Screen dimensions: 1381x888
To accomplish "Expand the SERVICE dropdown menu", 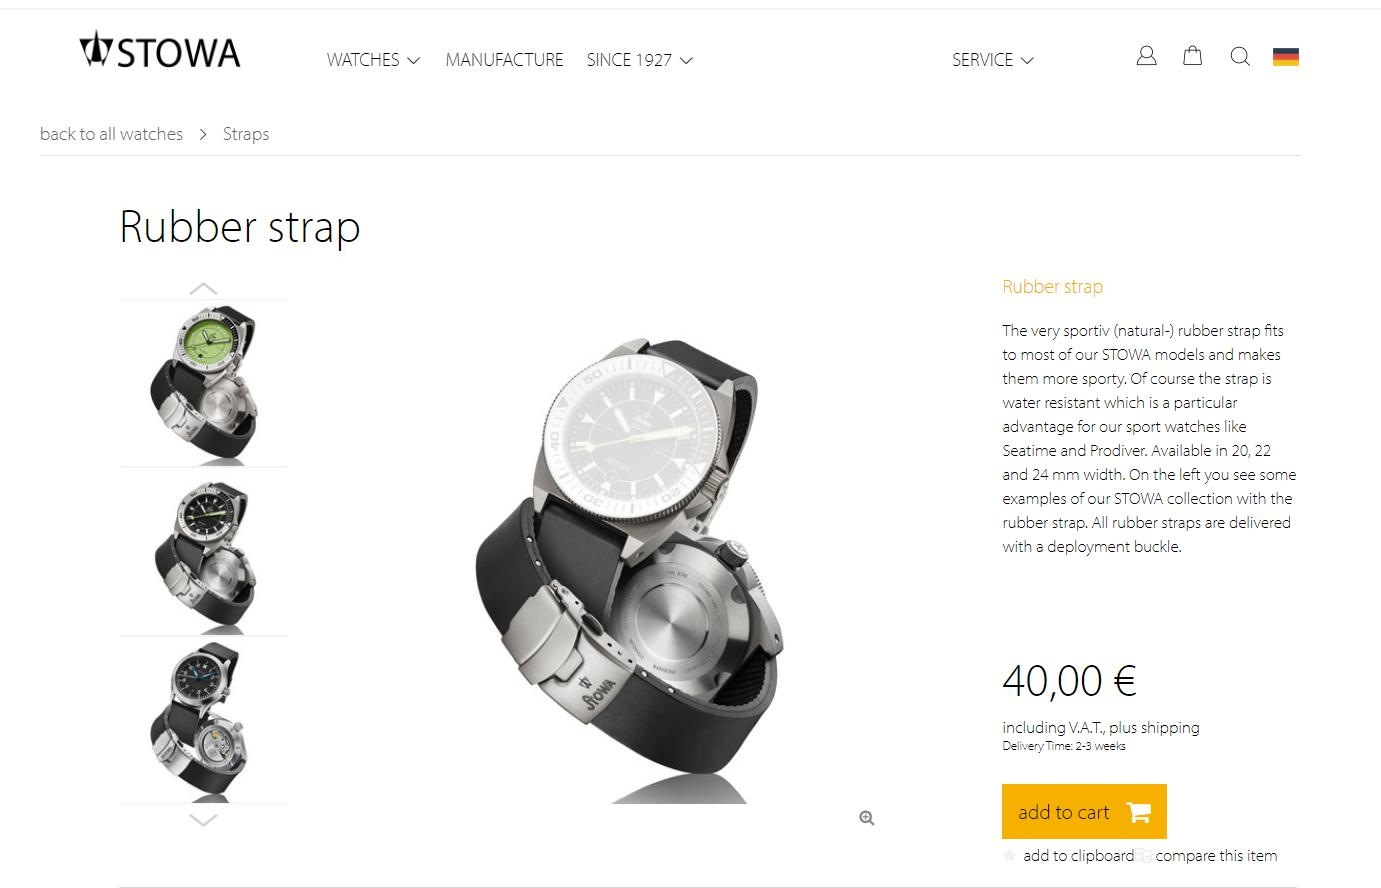I will [992, 60].
